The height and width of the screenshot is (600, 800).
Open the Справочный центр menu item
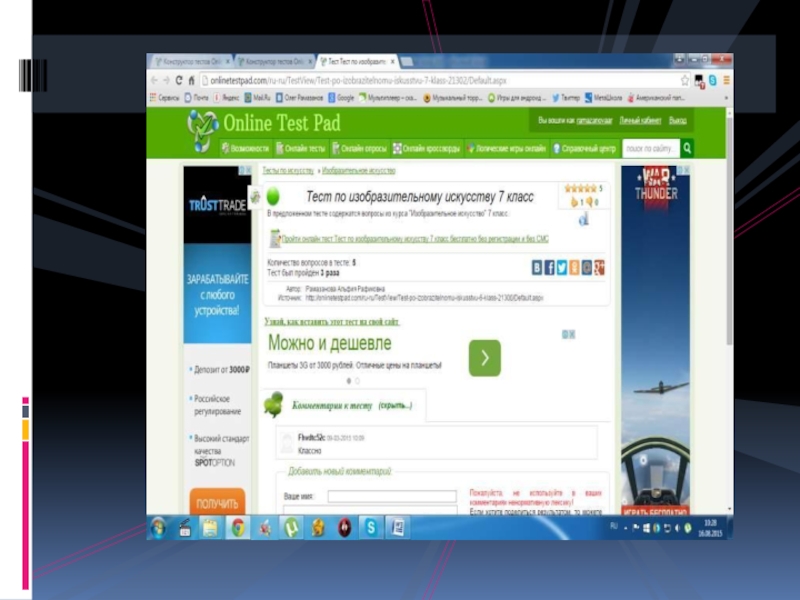pyautogui.click(x=584, y=148)
